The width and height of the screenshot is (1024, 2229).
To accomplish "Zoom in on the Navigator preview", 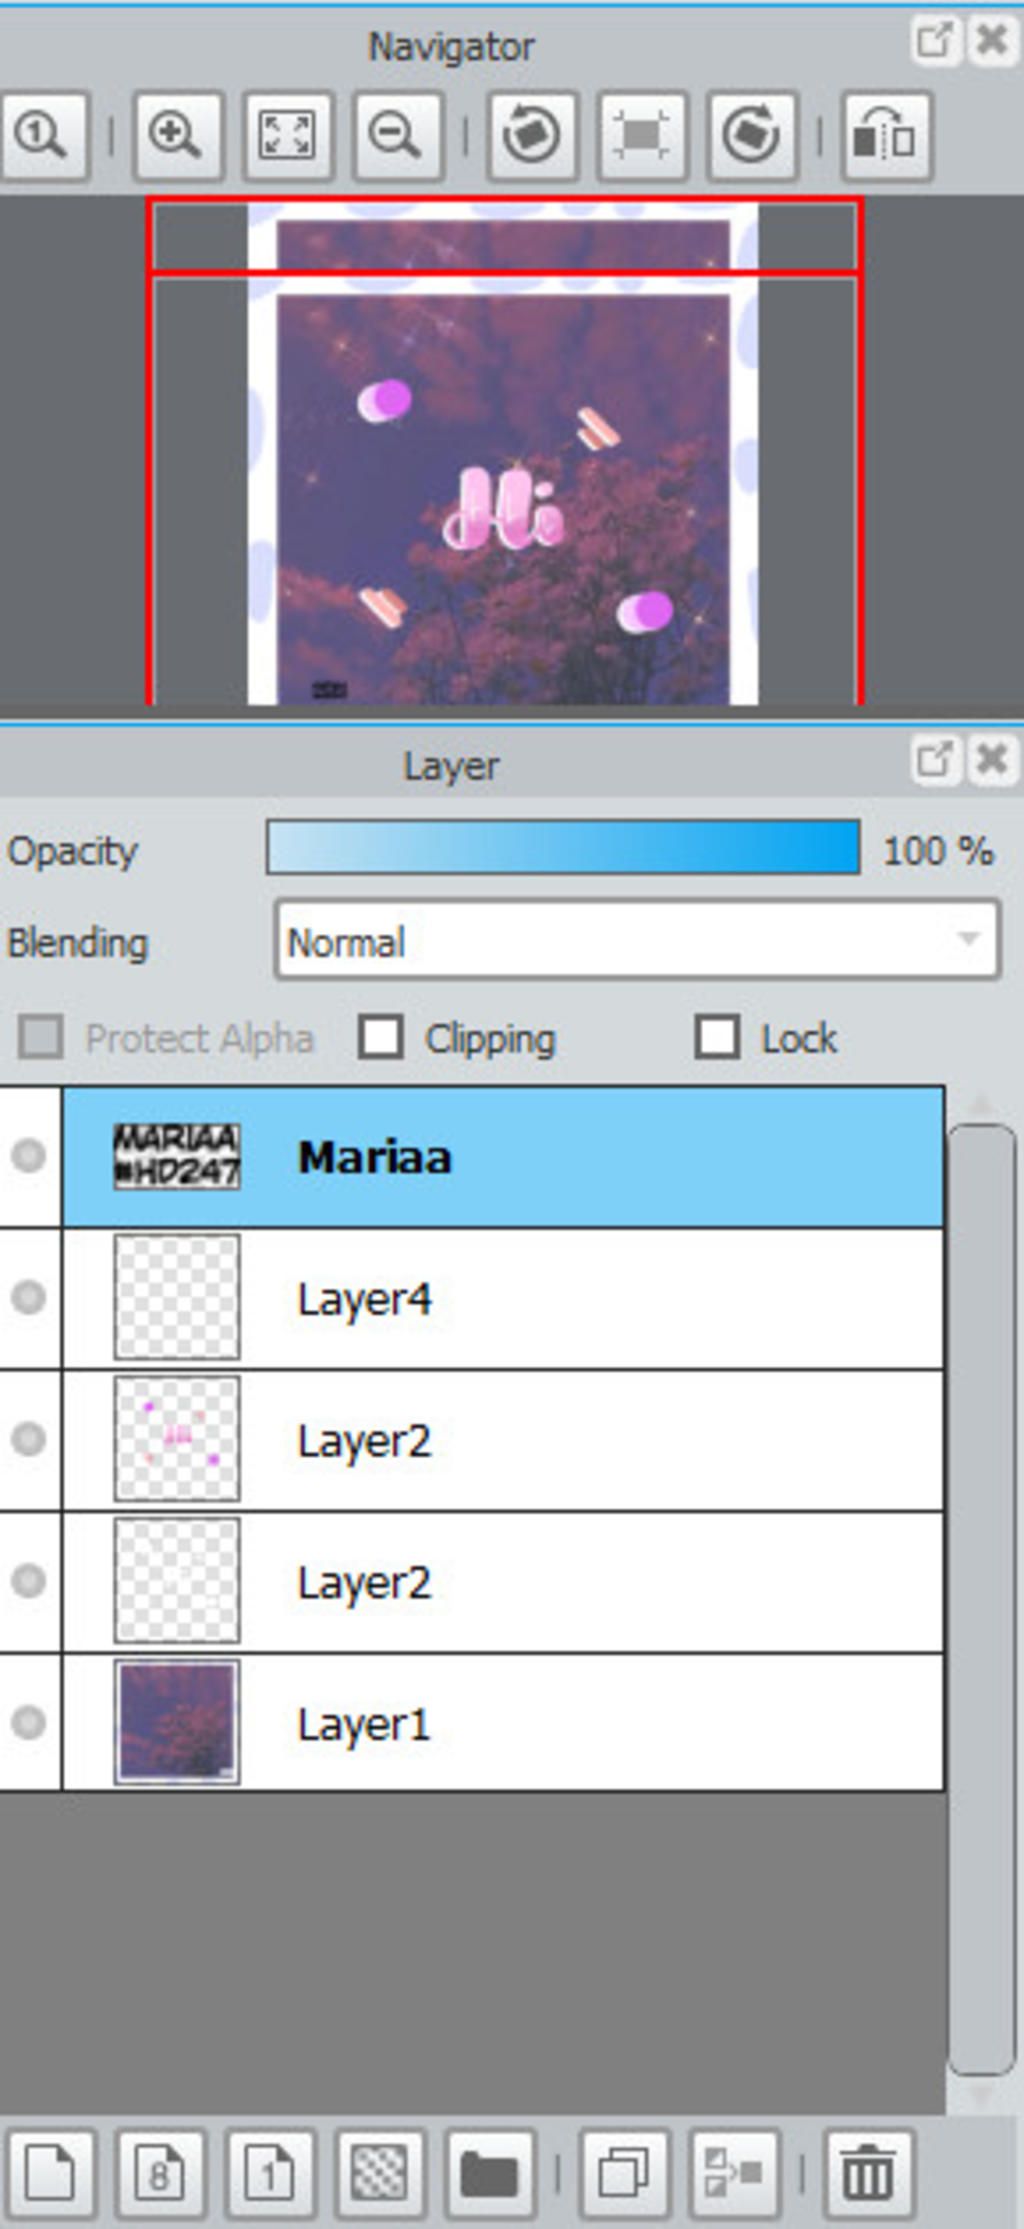I will pos(177,135).
